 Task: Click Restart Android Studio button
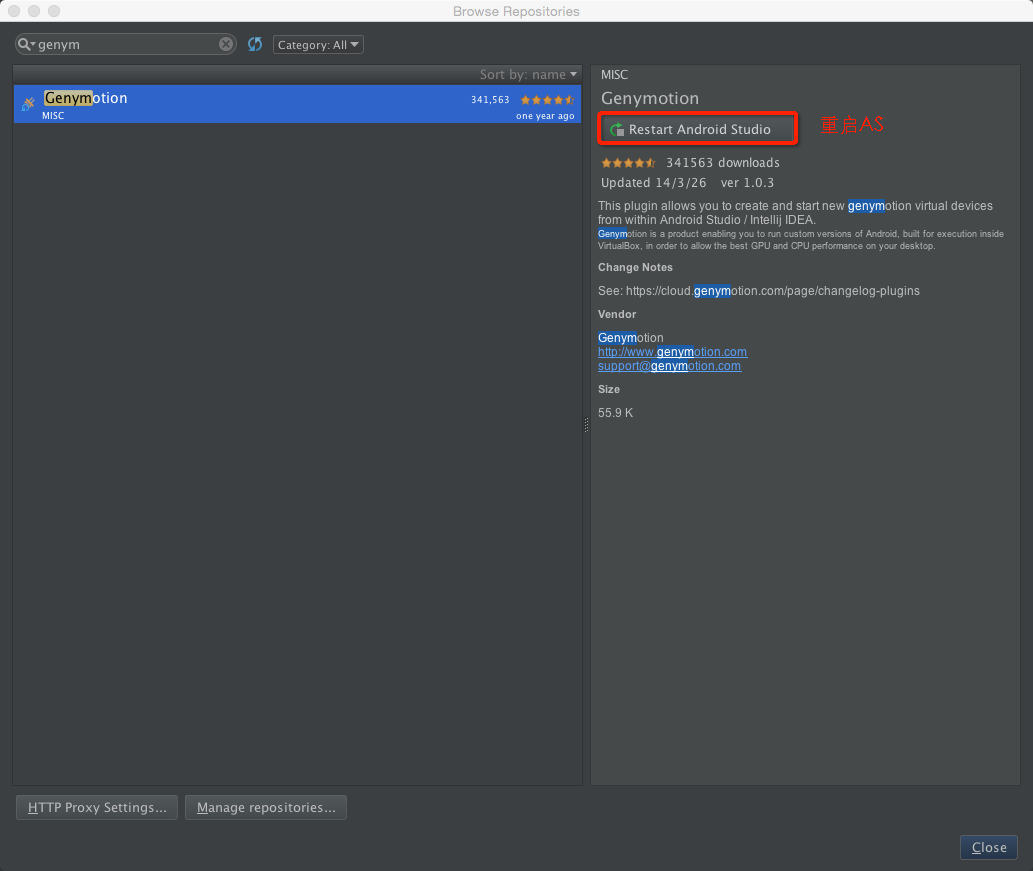point(698,129)
